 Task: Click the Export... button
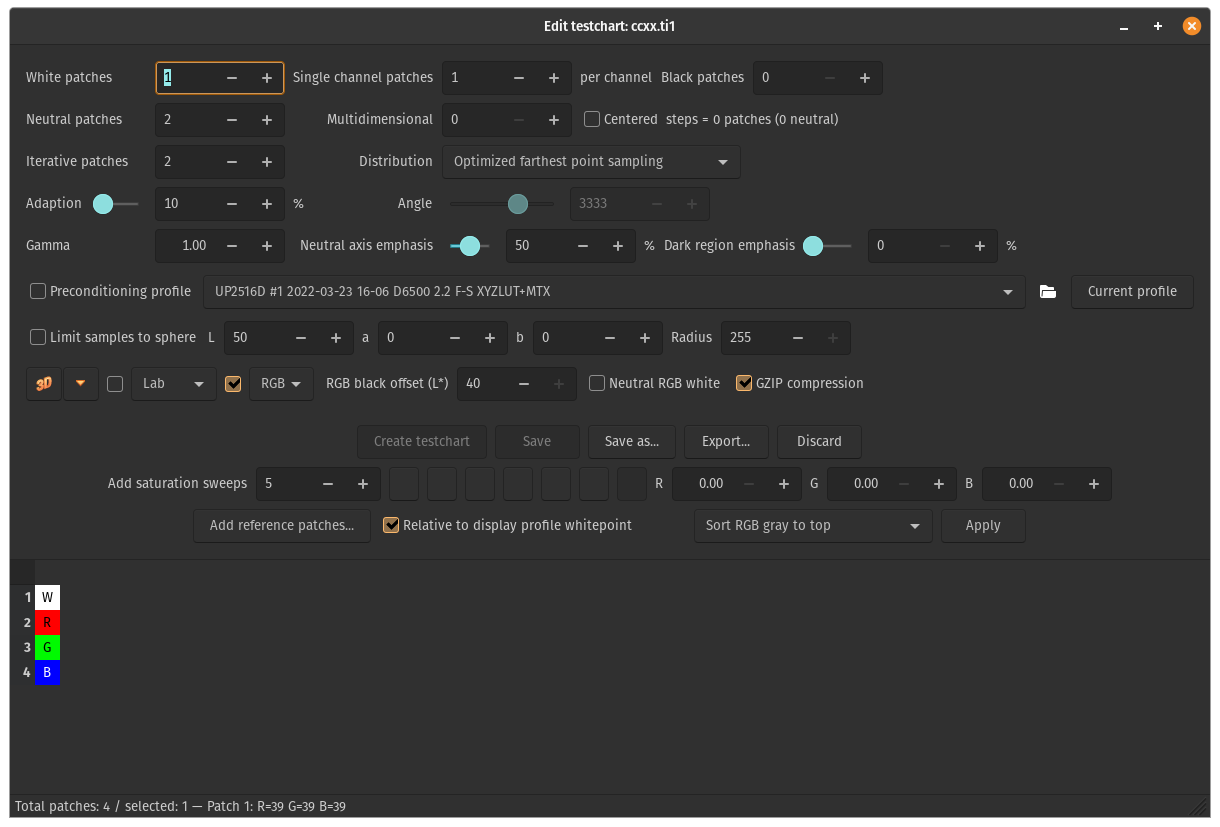[726, 441]
